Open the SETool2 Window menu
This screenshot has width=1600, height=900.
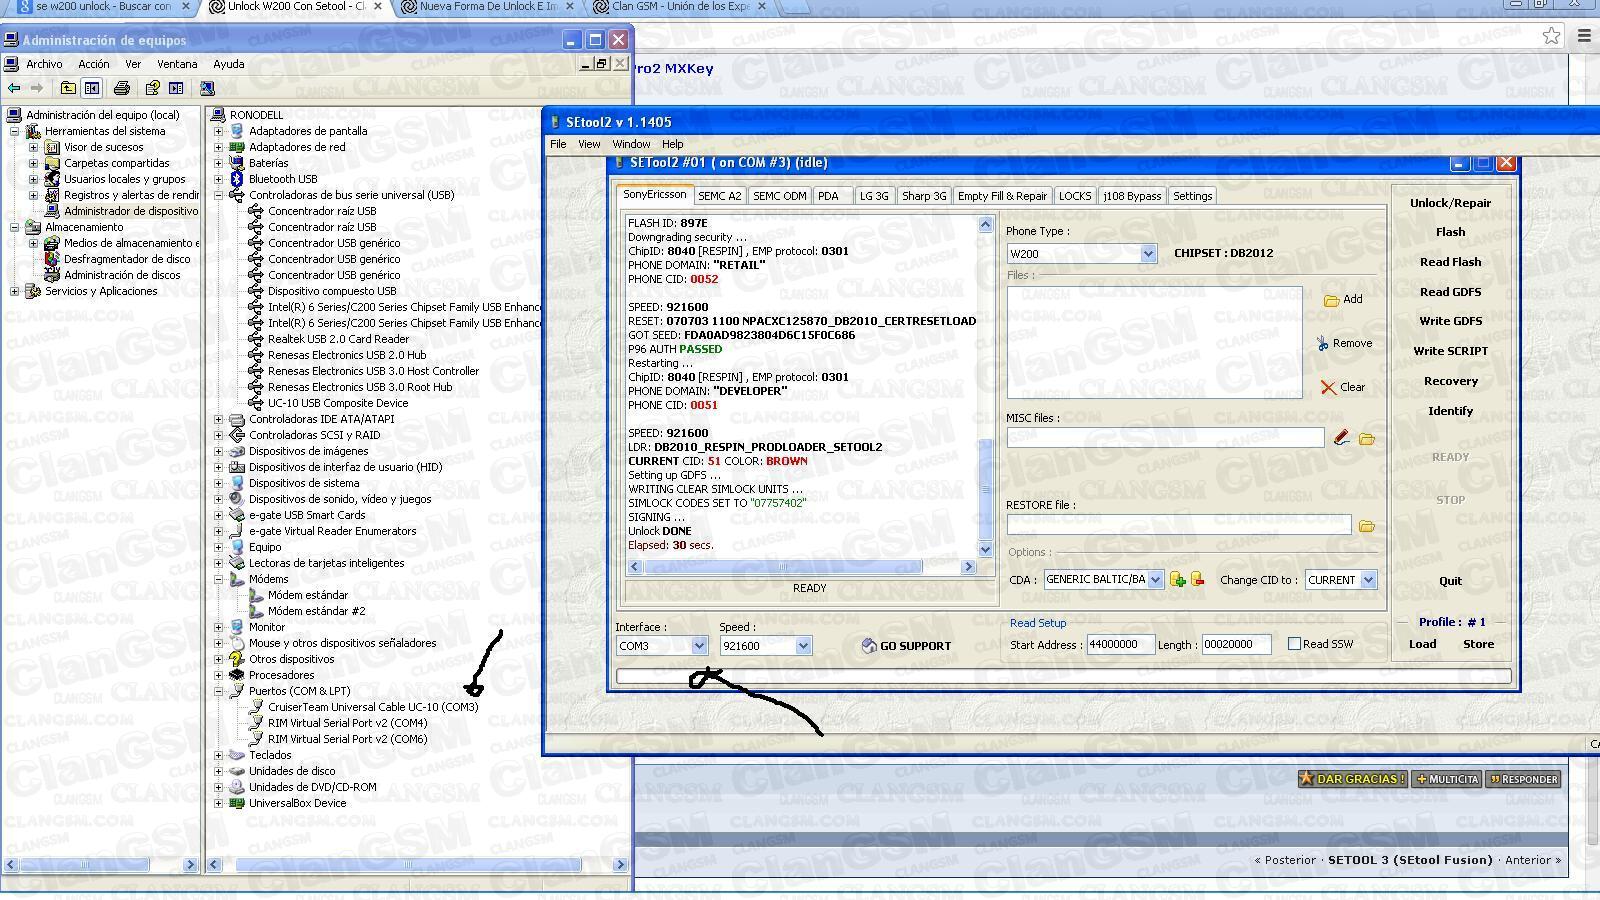[631, 144]
